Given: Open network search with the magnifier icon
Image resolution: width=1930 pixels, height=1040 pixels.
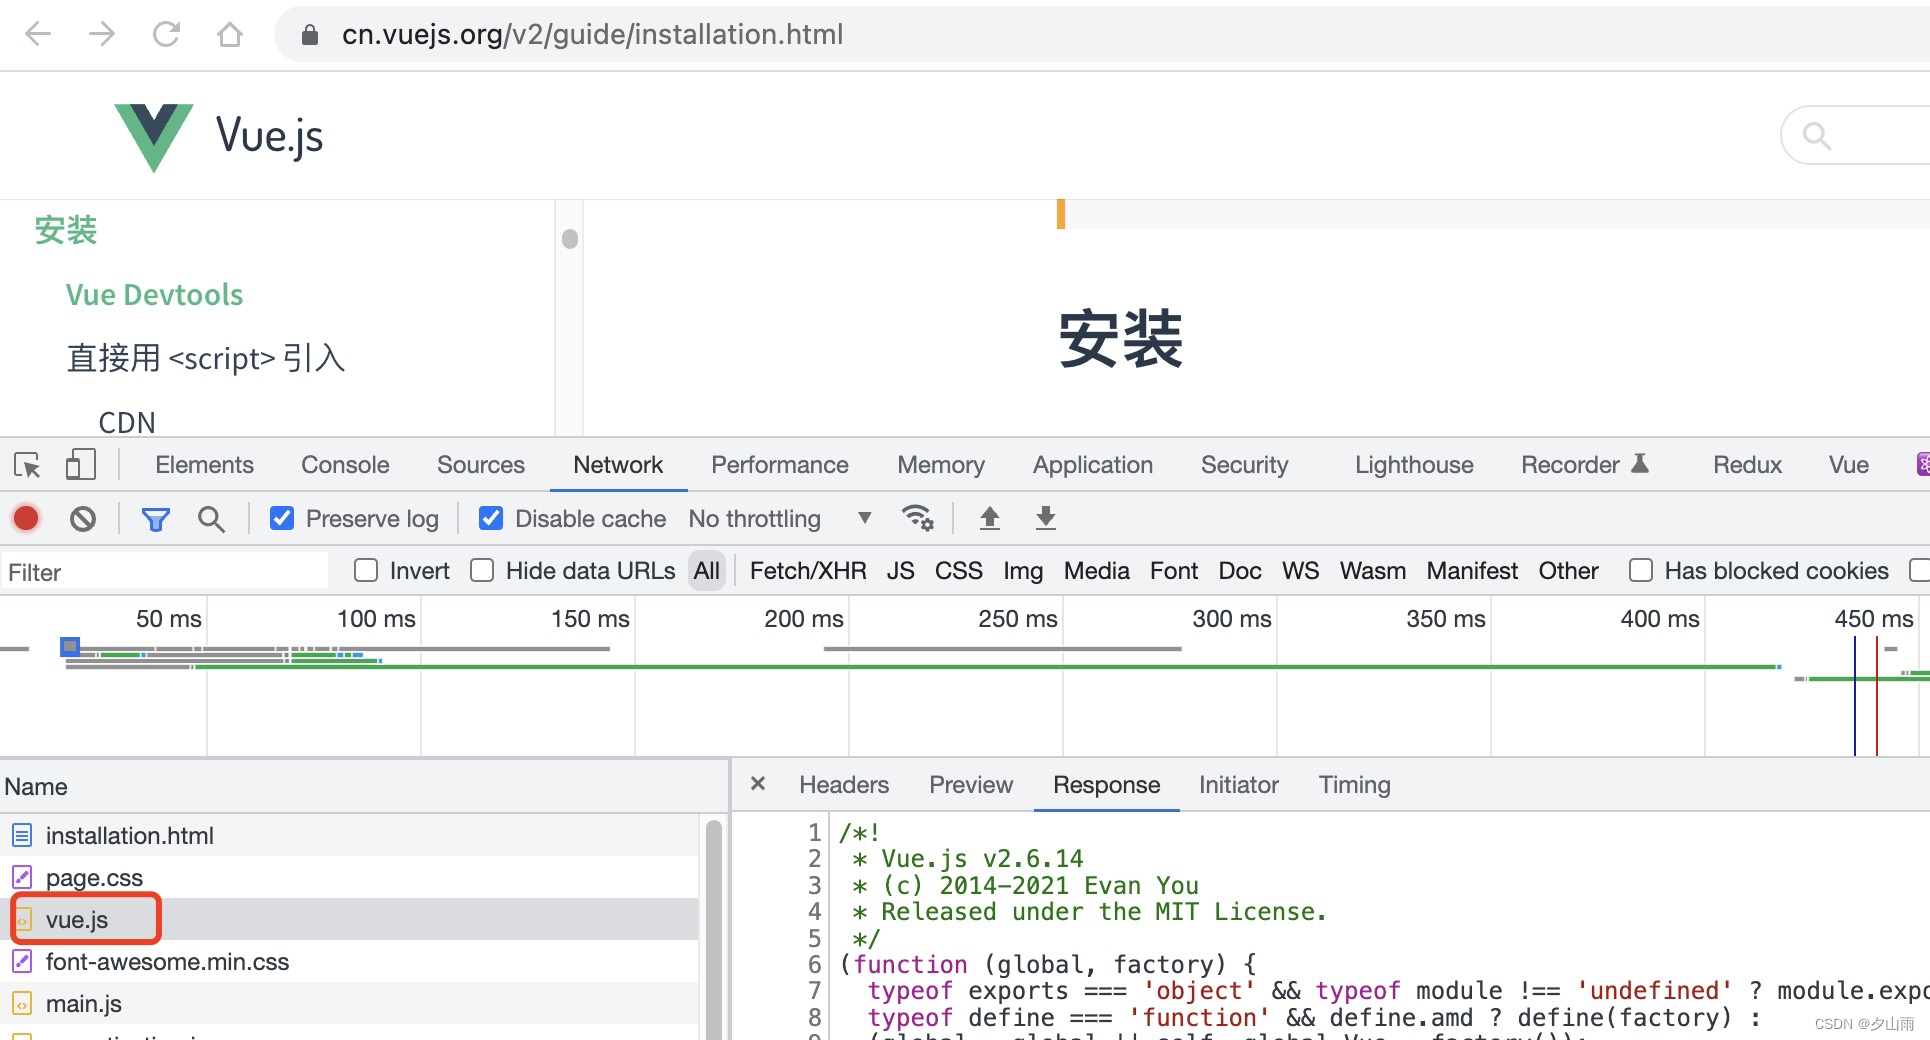Looking at the screenshot, I should tap(211, 519).
